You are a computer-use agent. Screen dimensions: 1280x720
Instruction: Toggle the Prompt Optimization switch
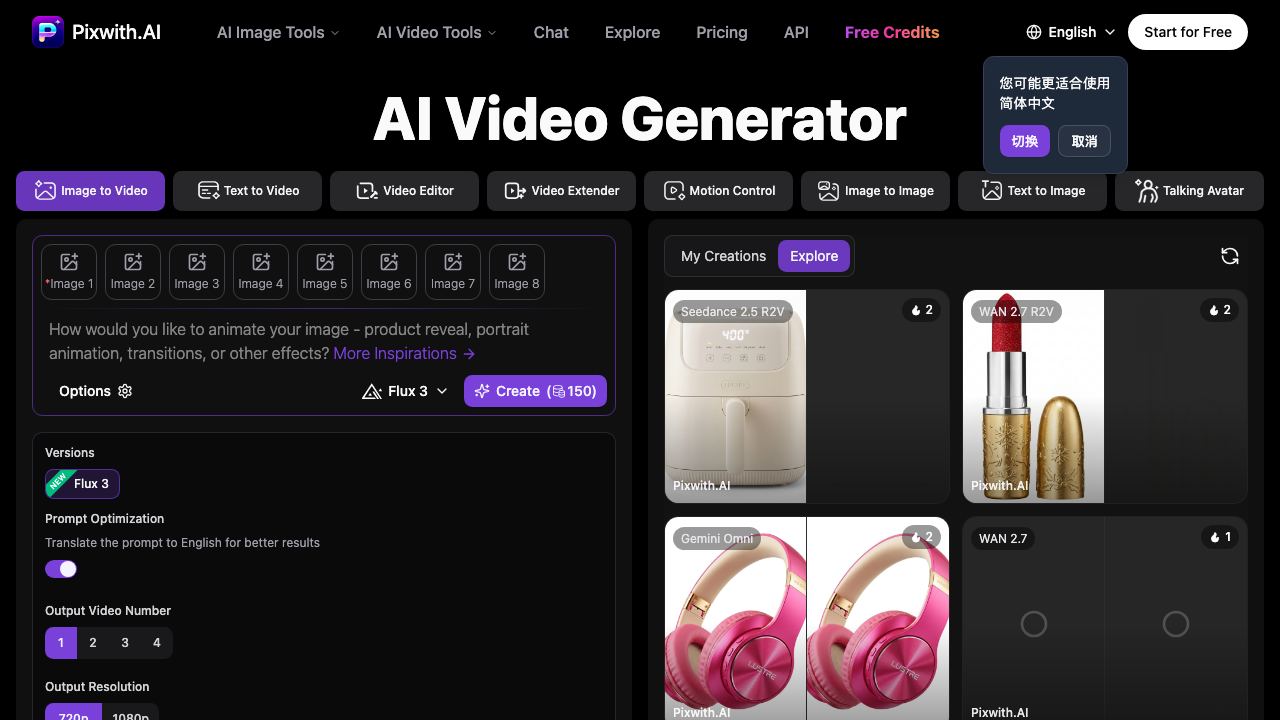pyautogui.click(x=61, y=569)
